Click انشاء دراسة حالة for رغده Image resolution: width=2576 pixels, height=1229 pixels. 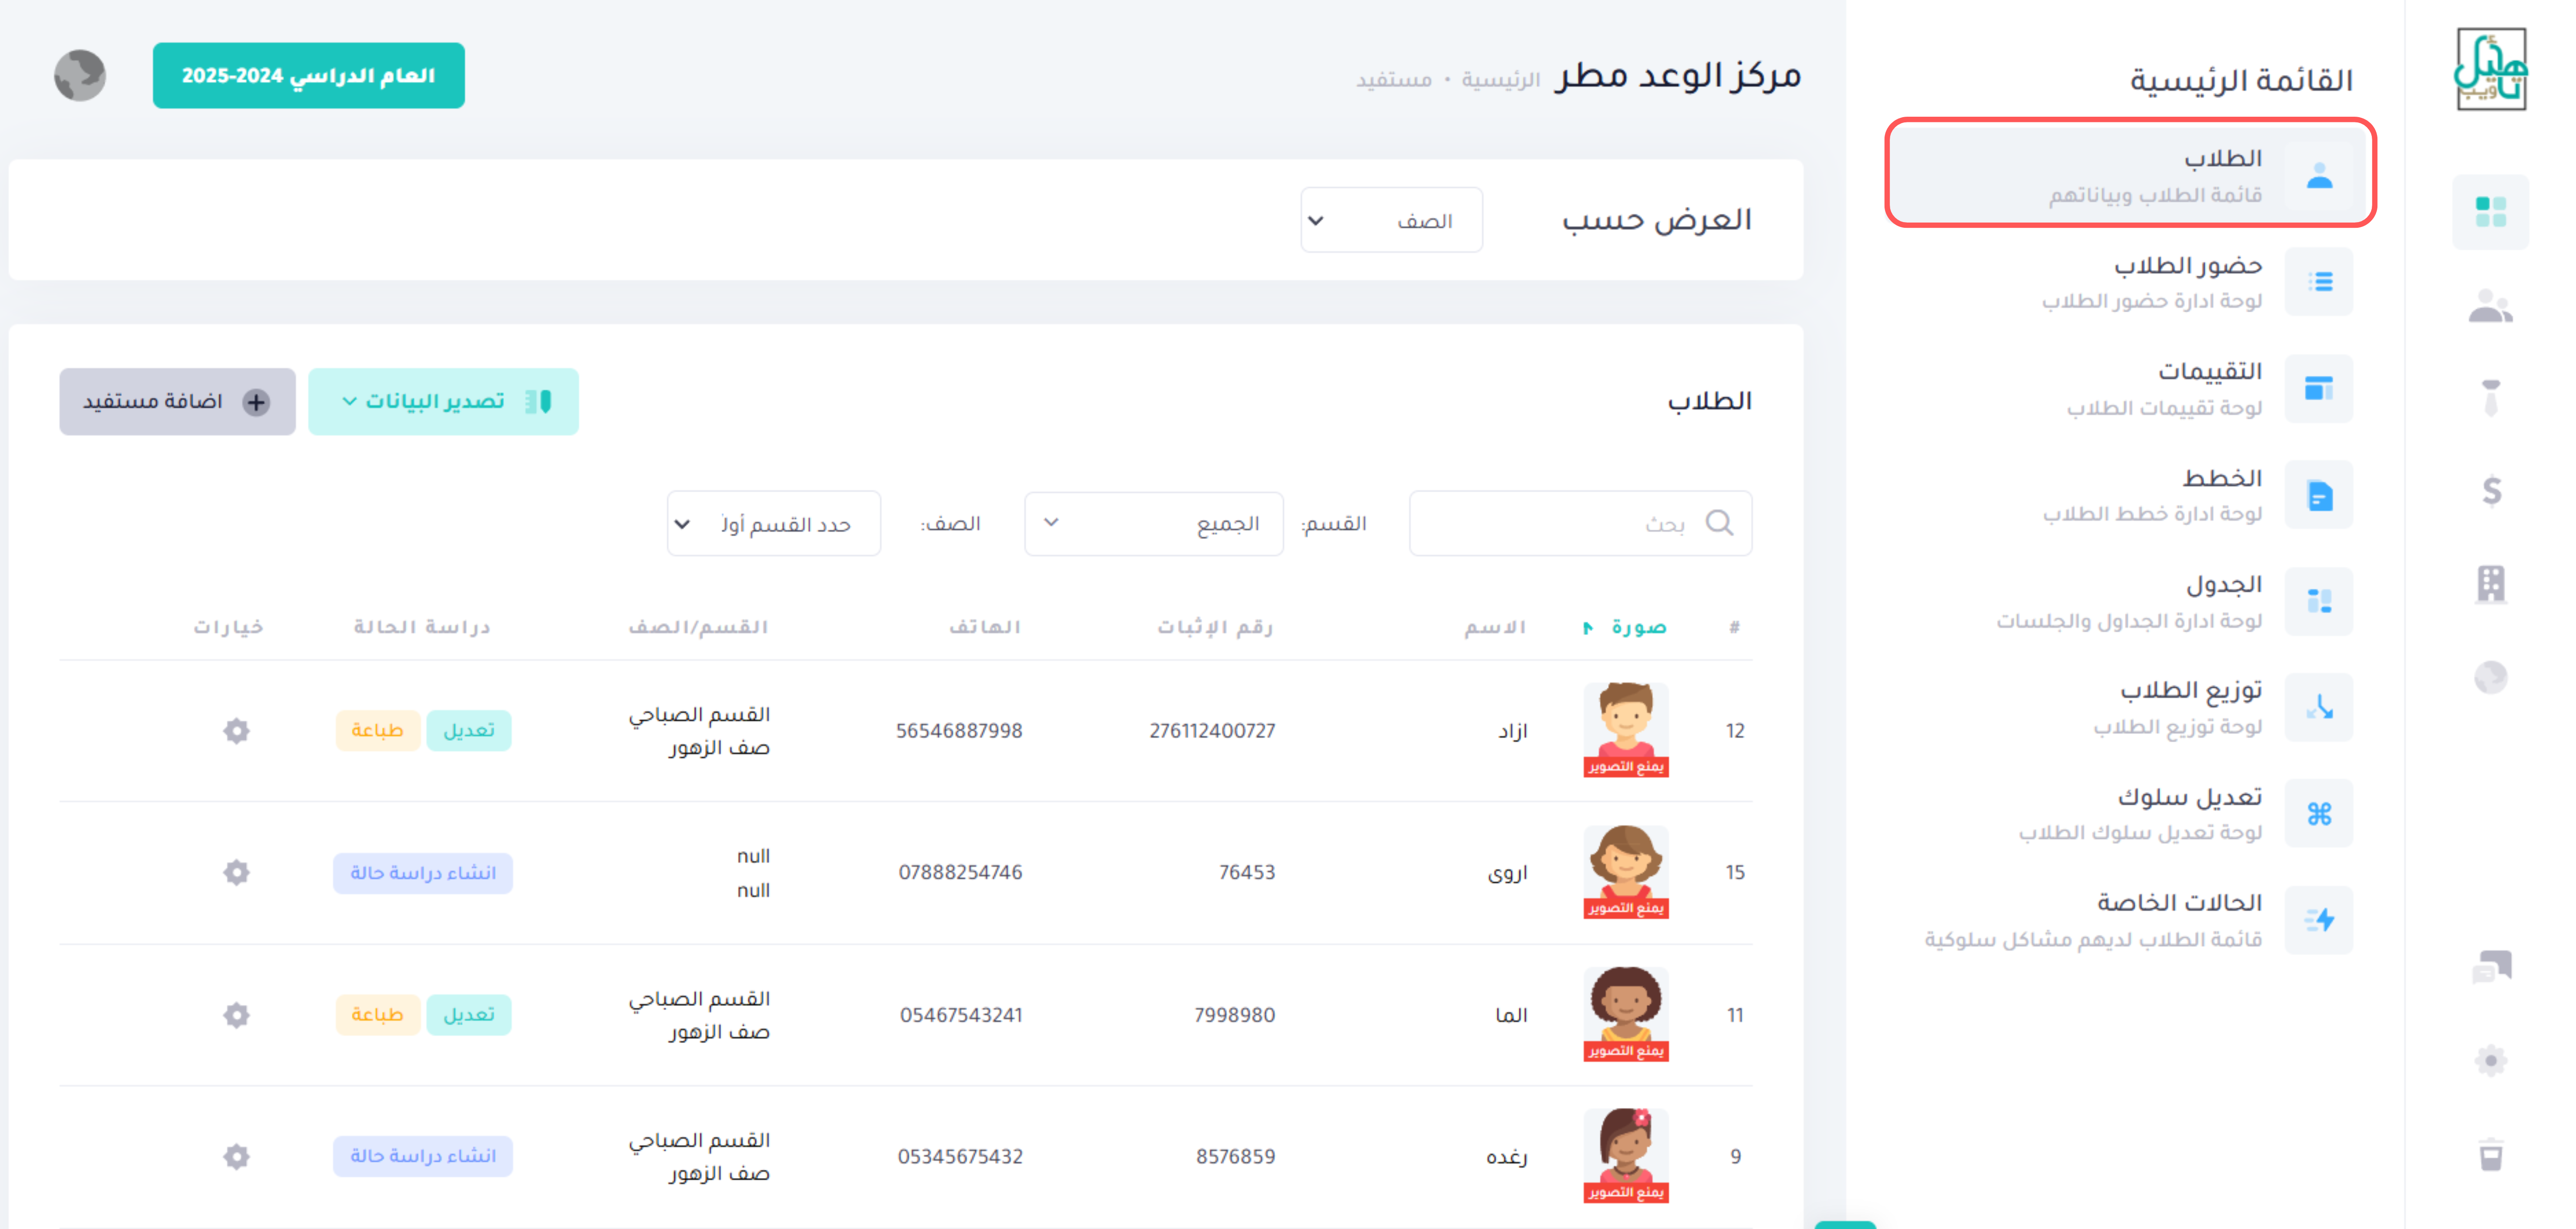[423, 1156]
